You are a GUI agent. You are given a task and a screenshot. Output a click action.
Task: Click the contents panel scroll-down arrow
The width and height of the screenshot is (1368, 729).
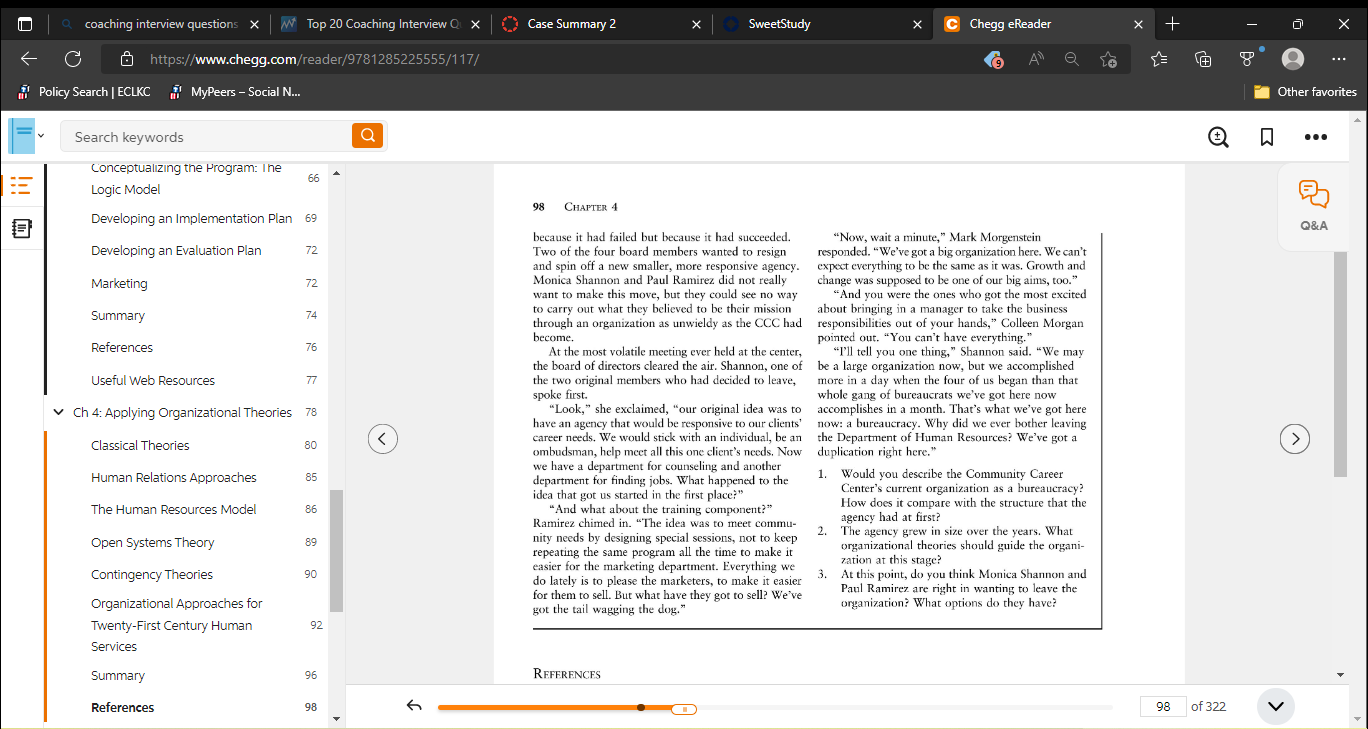point(337,717)
